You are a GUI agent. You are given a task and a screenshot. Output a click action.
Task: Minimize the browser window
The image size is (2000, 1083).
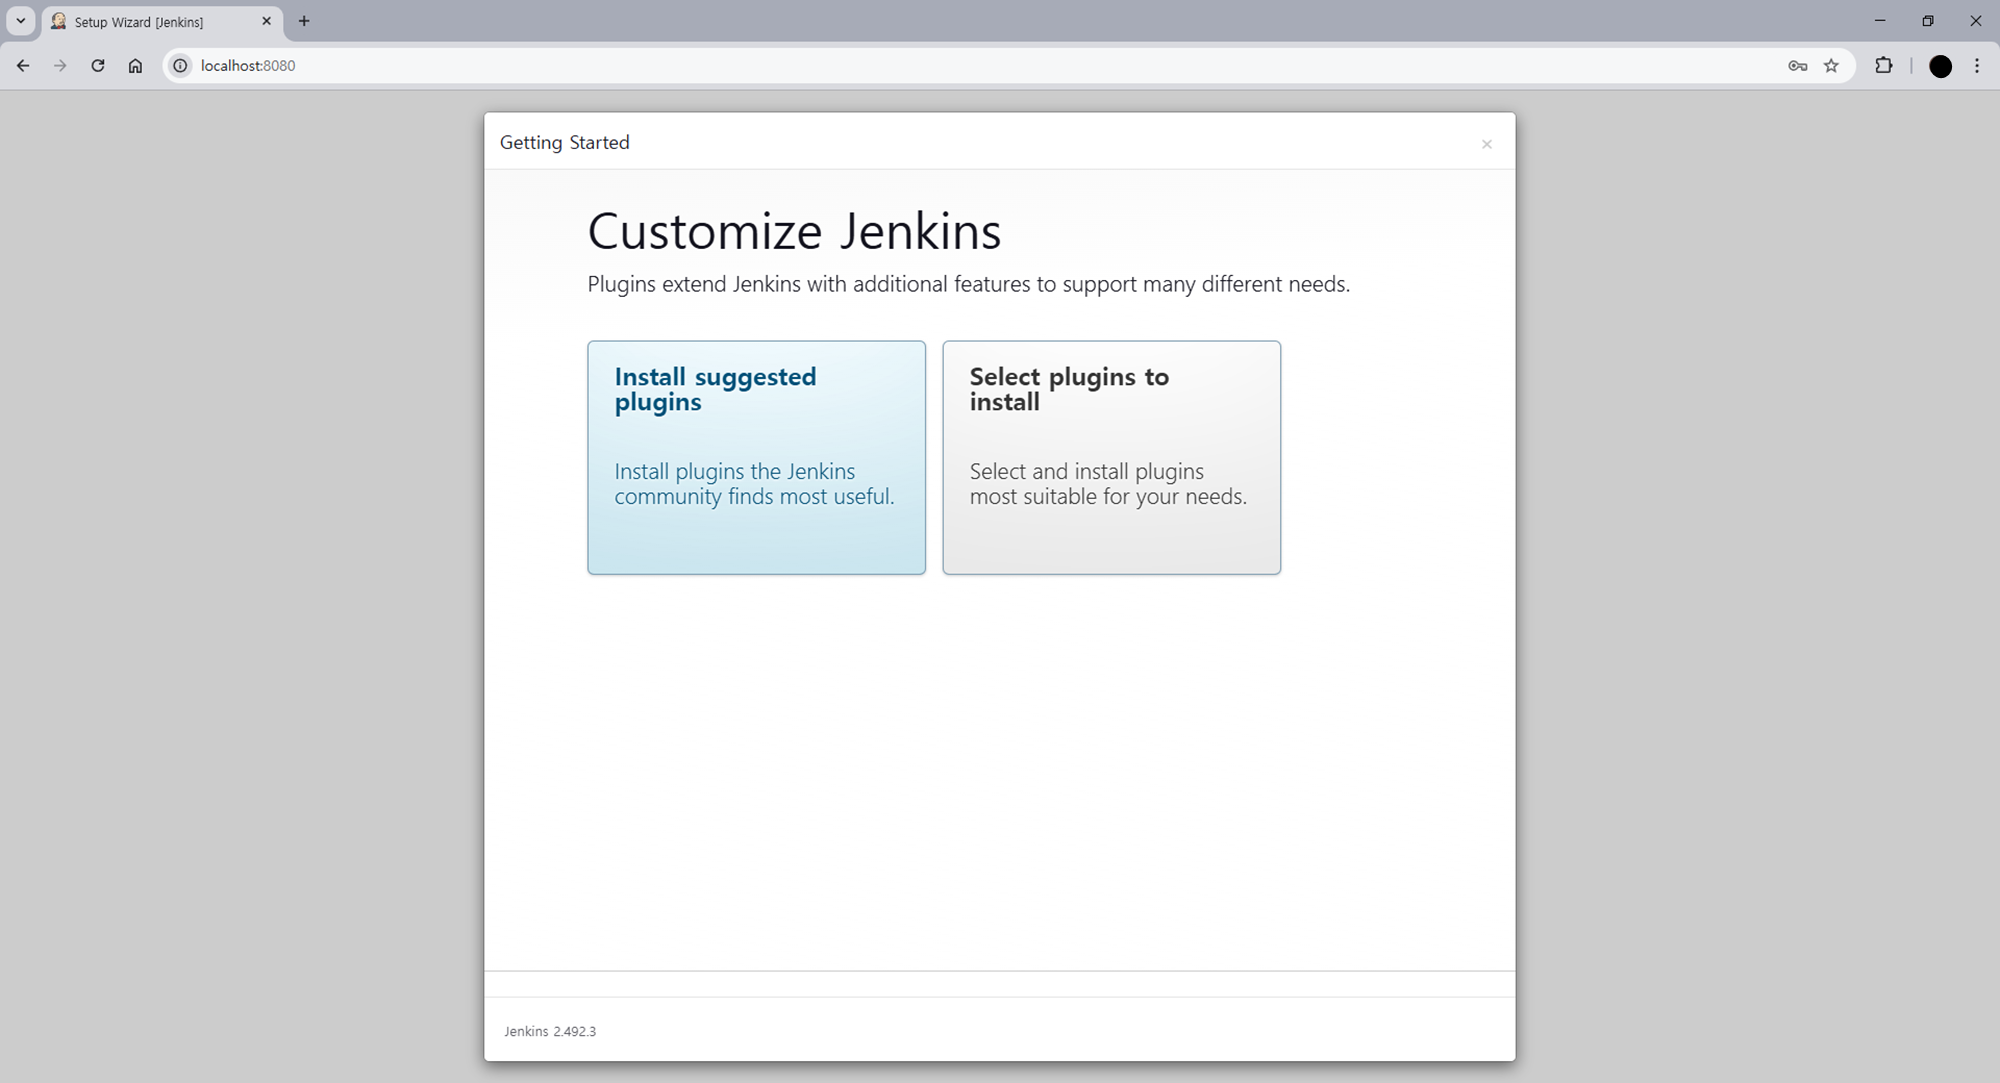point(1880,21)
